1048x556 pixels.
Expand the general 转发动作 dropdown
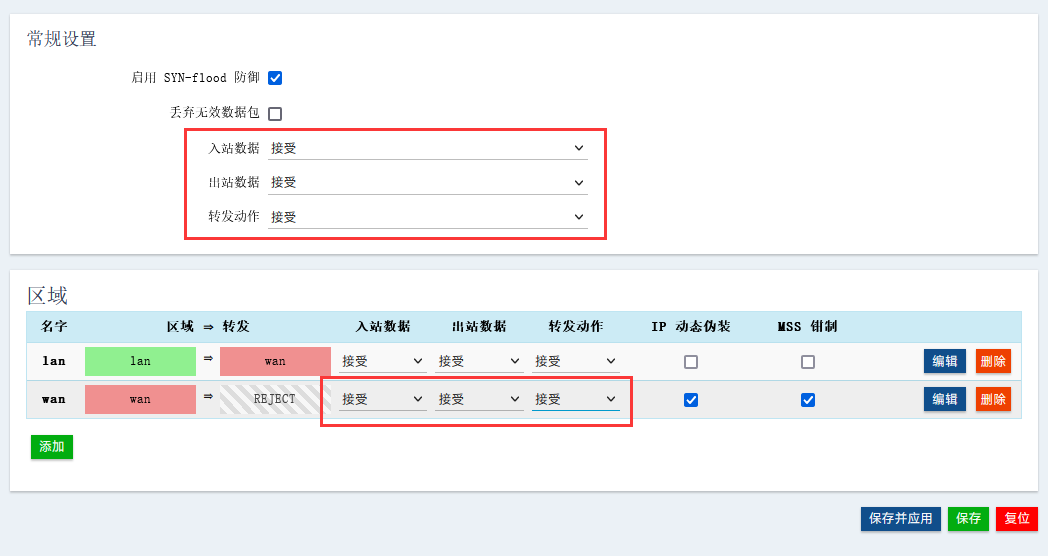[427, 216]
